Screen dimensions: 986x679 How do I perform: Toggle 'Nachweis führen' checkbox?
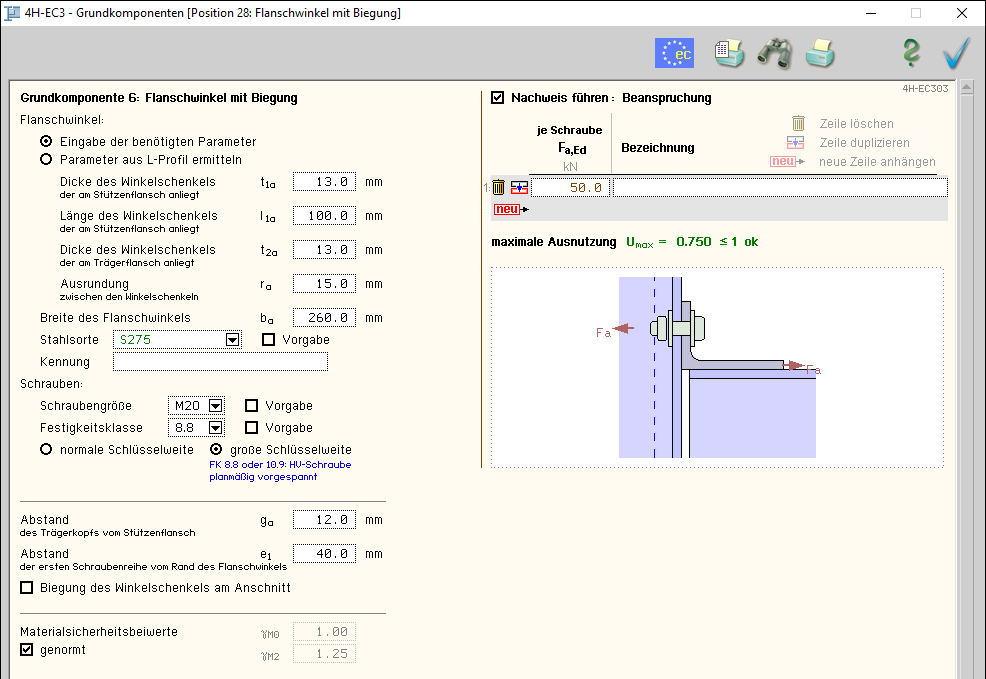498,98
